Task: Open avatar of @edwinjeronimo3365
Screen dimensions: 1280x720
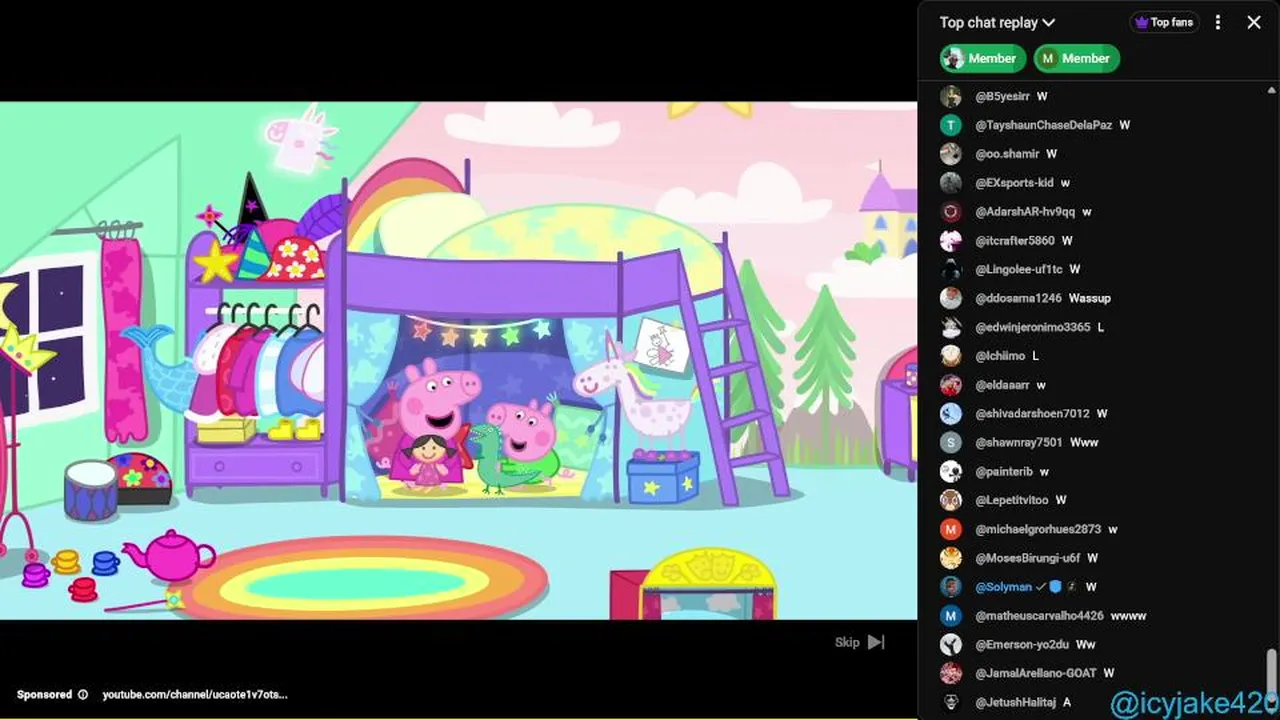Action: tap(951, 327)
